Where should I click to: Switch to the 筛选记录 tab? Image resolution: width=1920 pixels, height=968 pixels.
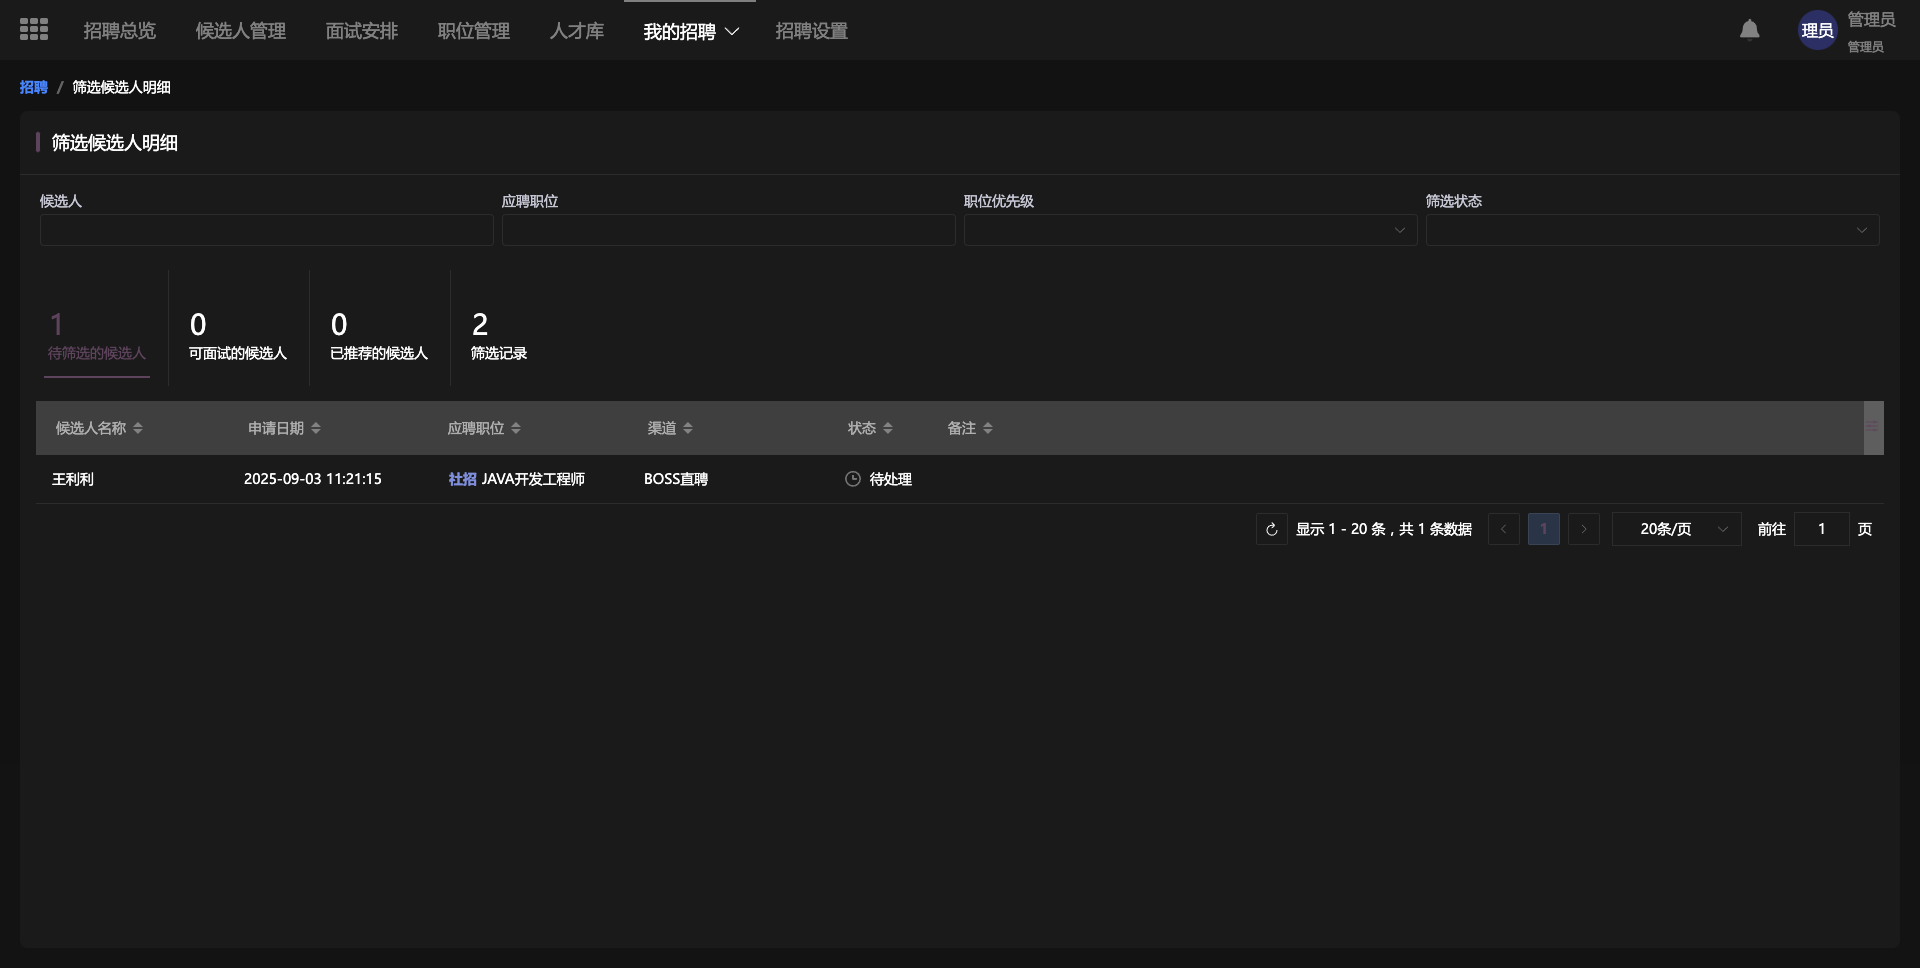[498, 335]
